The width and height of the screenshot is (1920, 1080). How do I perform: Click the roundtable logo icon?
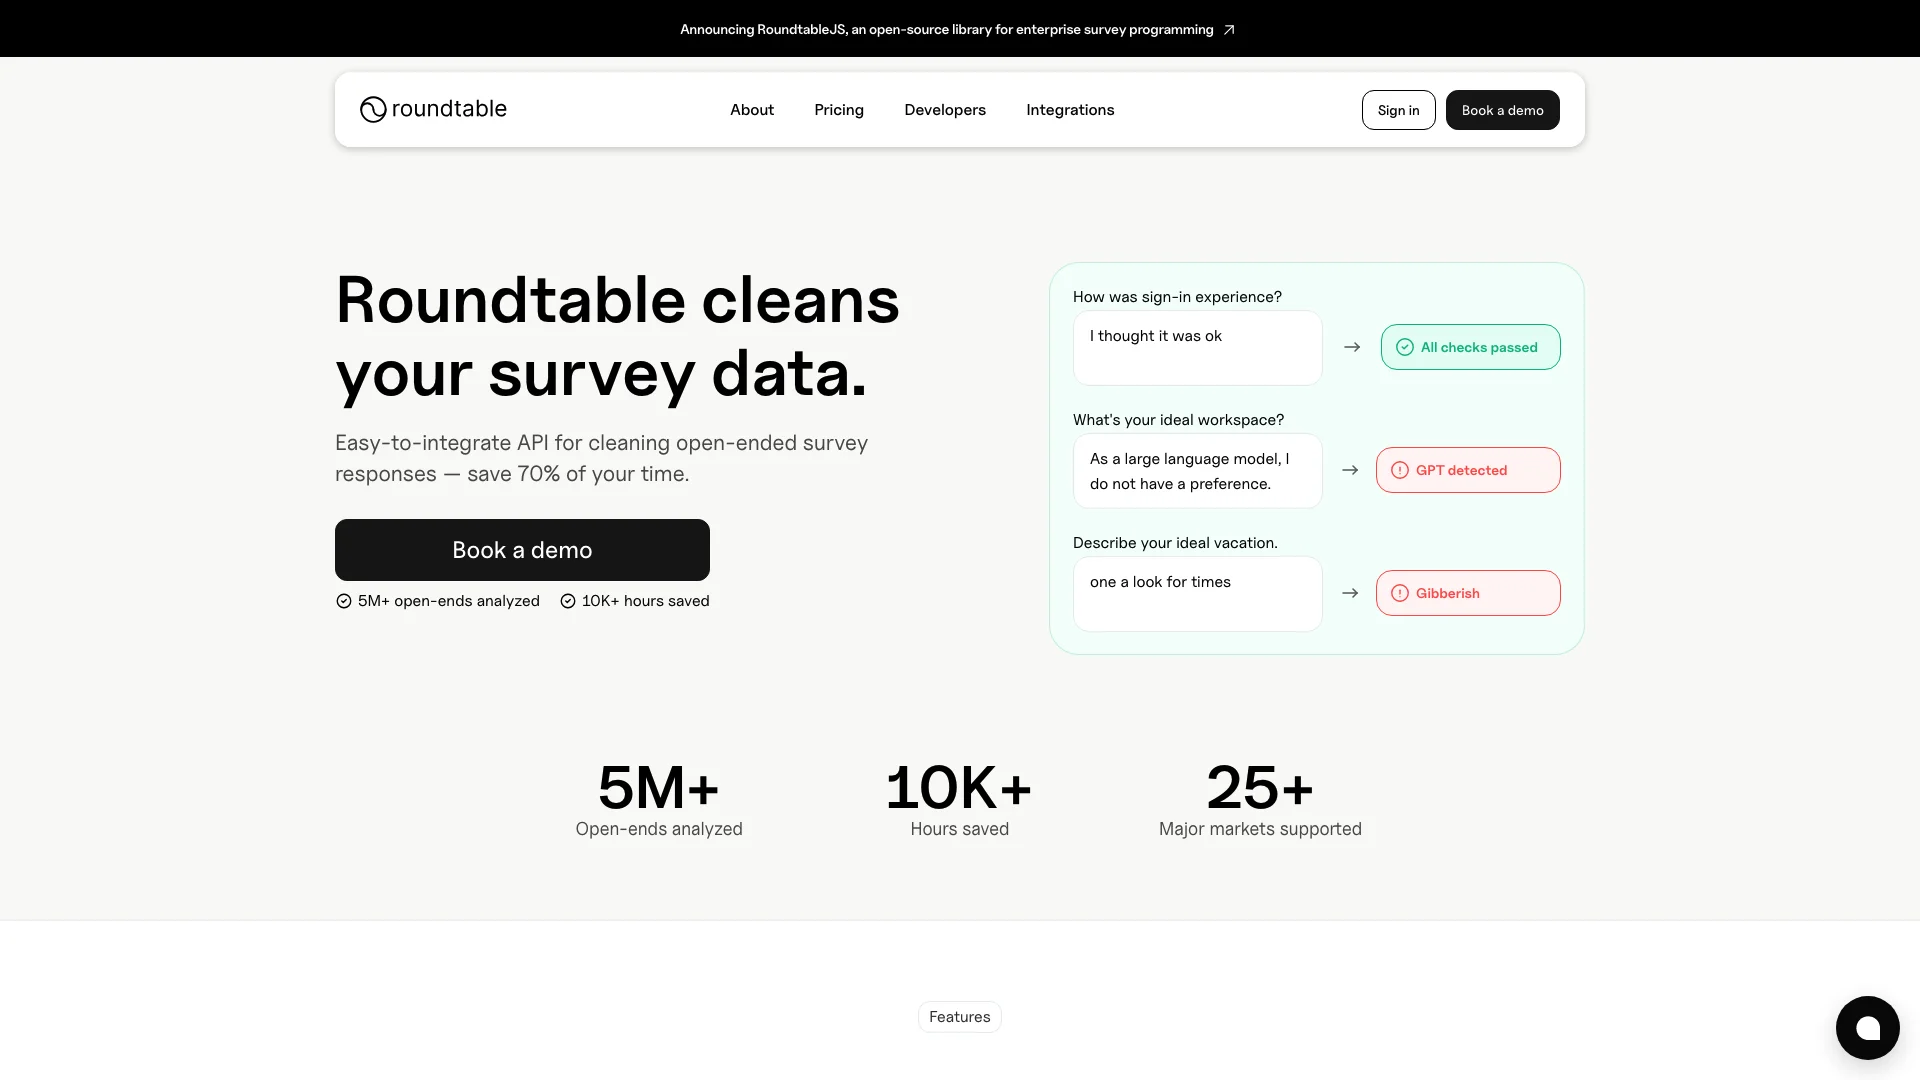pos(373,109)
